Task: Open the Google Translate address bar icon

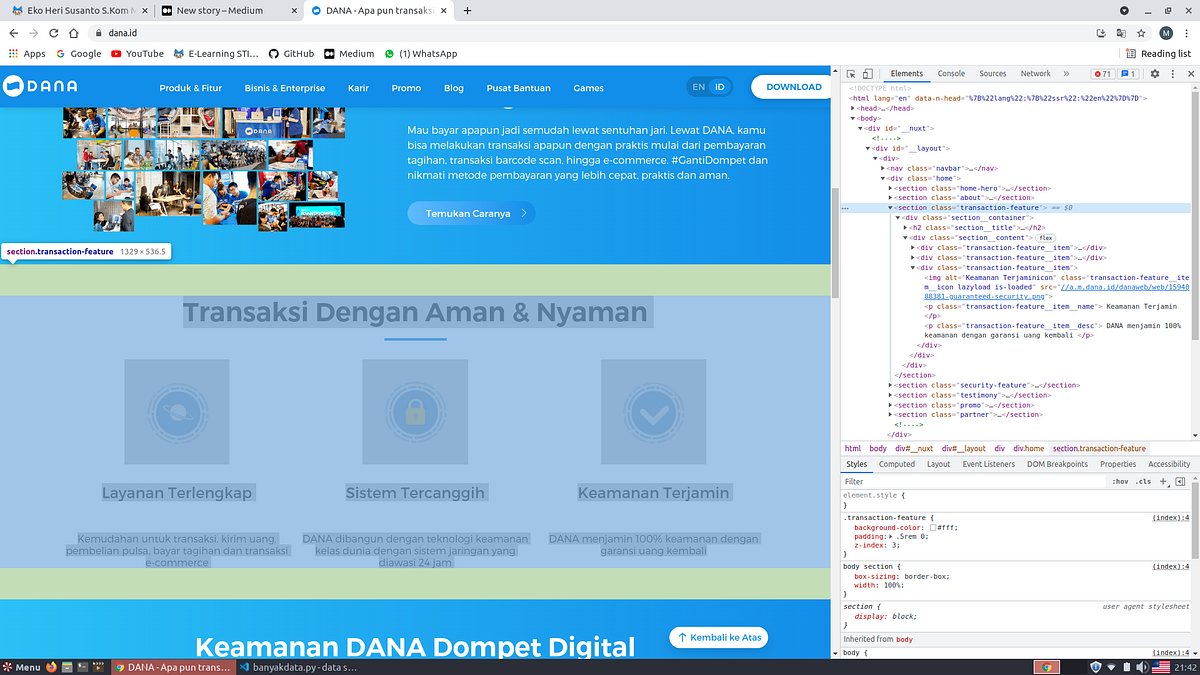Action: (1120, 33)
